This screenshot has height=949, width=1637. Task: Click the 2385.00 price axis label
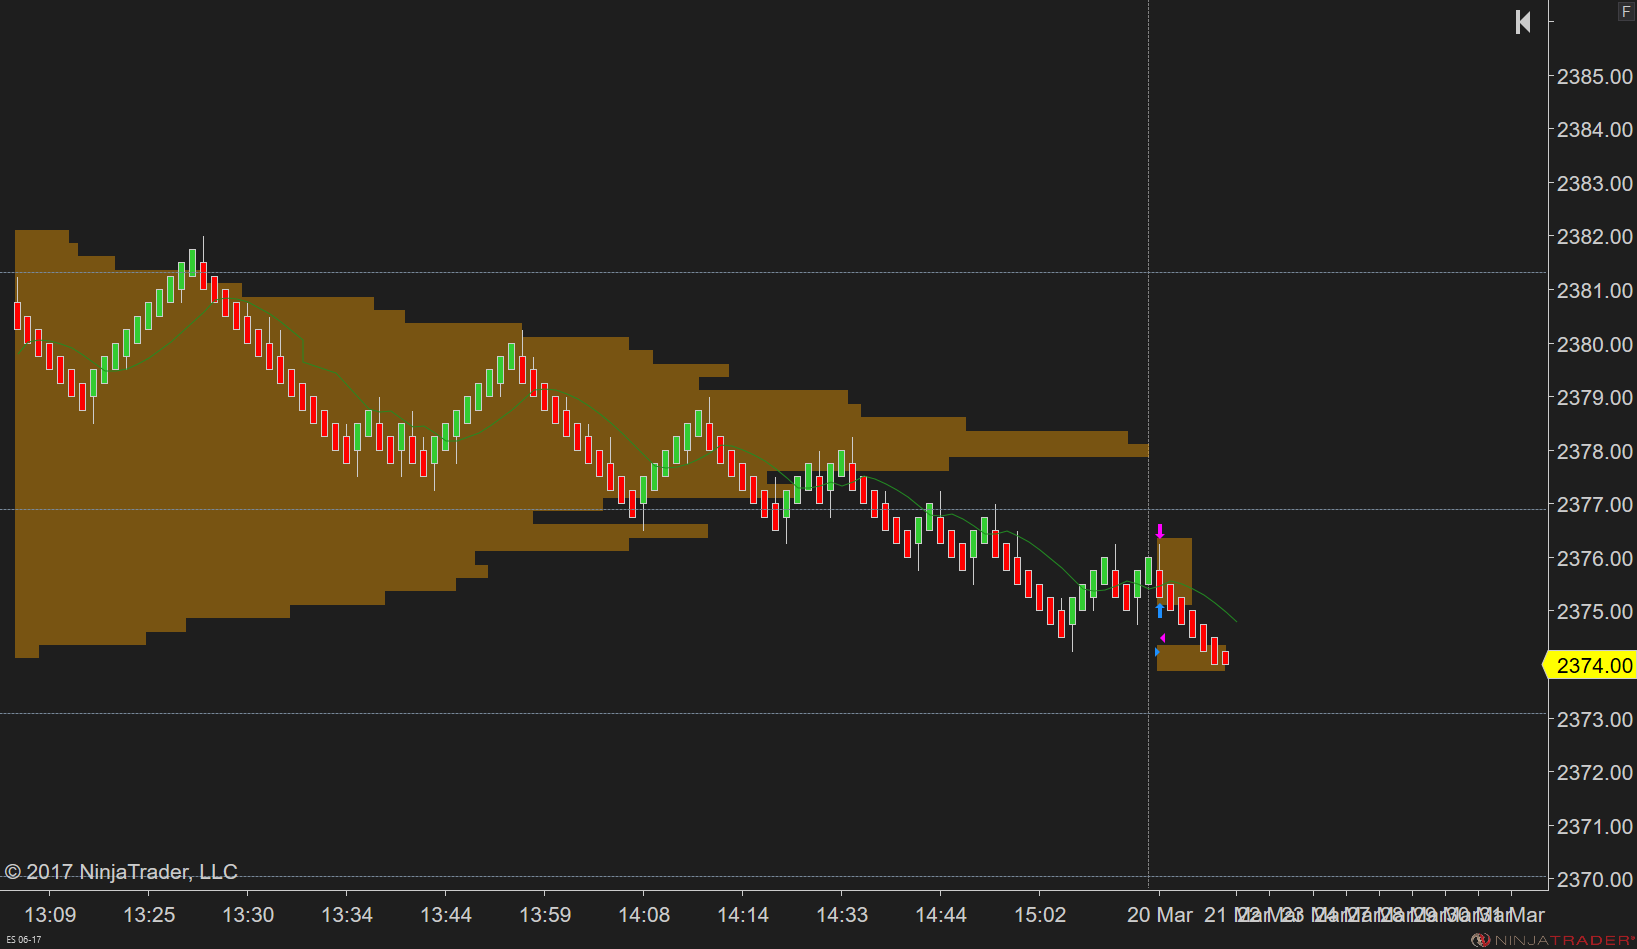tap(1594, 76)
